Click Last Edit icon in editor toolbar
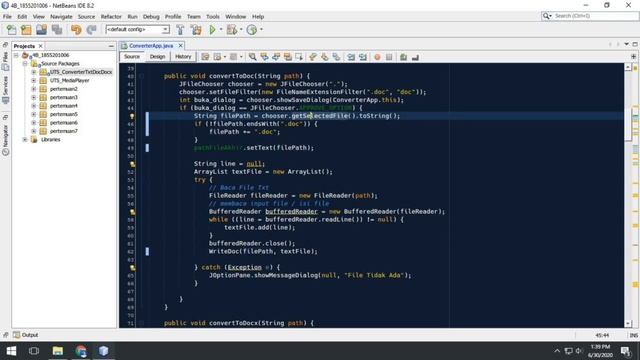Screen dimensions: 640x360 pos(205,57)
